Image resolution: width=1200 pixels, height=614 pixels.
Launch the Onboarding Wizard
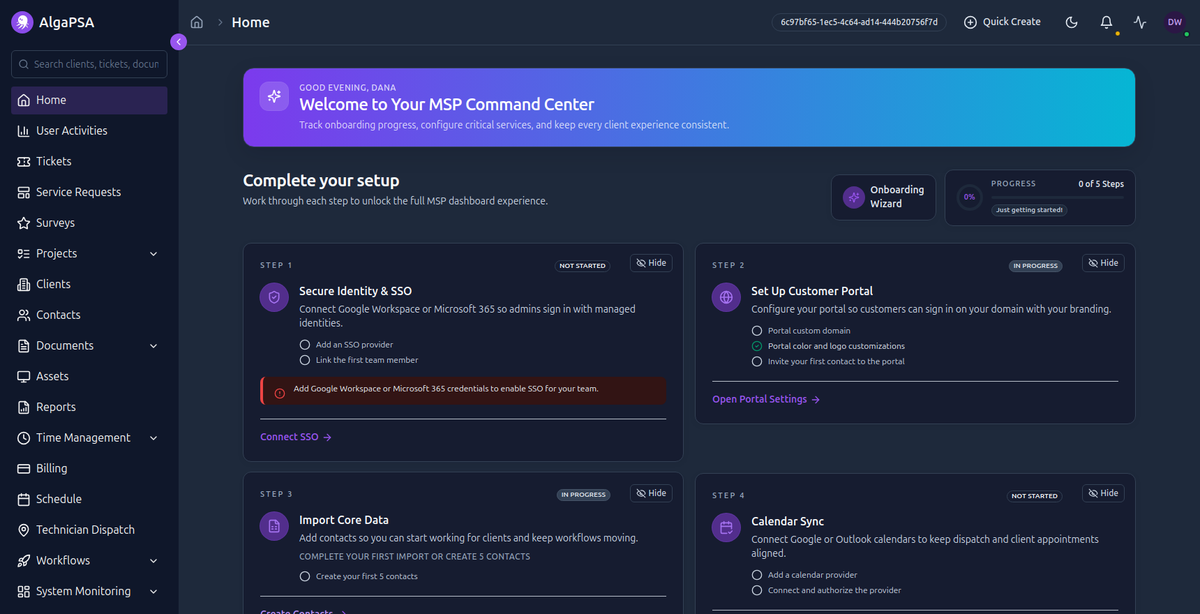pos(883,197)
